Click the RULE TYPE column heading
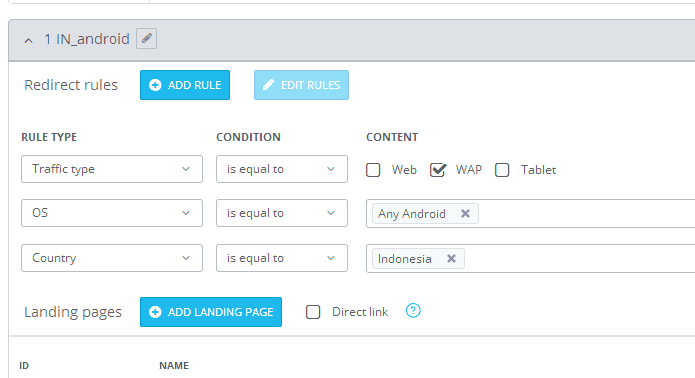Image resolution: width=695 pixels, height=378 pixels. tap(49, 137)
